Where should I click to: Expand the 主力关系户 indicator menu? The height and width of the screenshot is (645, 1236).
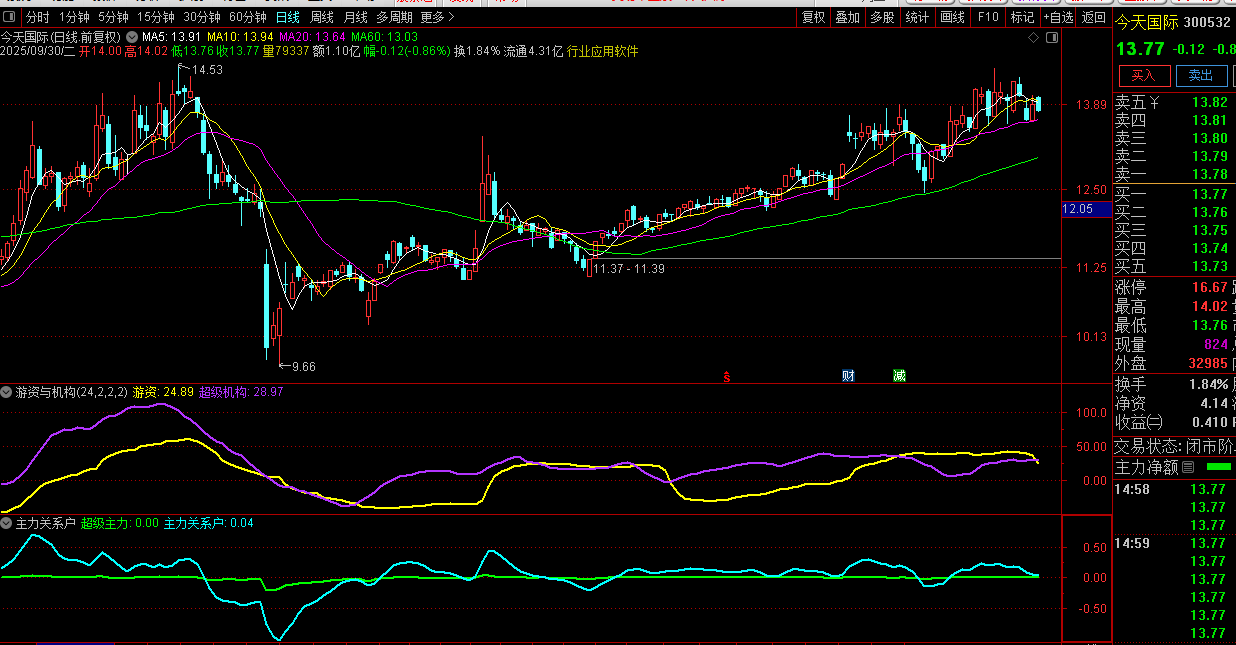pyautogui.click(x=7, y=523)
